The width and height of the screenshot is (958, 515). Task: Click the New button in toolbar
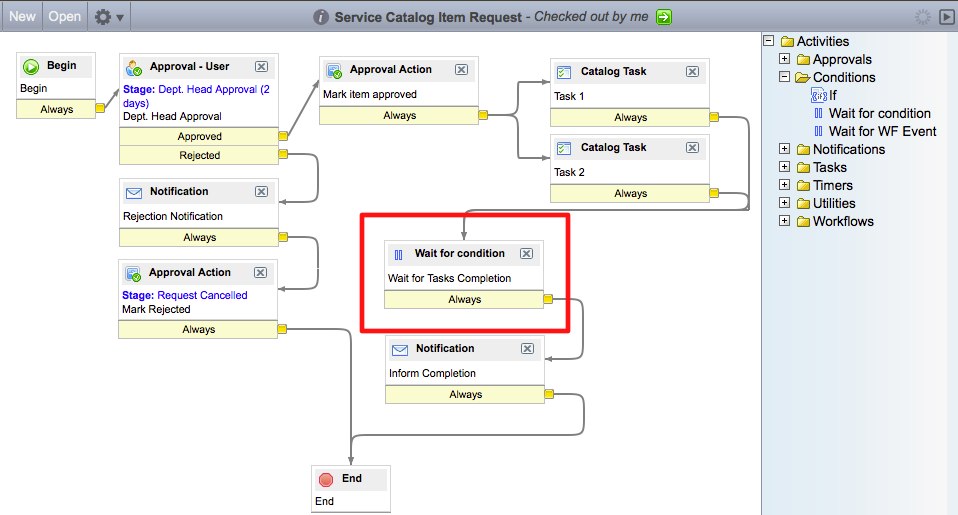click(x=22, y=17)
